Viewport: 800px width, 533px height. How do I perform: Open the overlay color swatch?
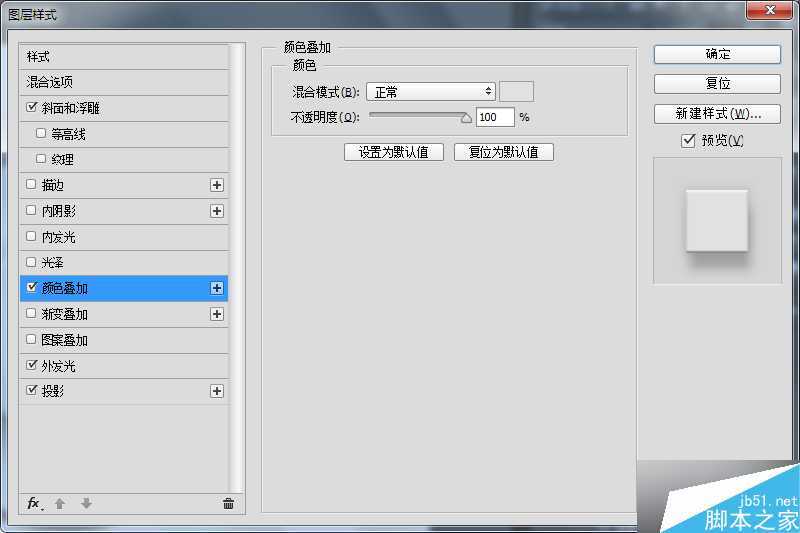(516, 92)
